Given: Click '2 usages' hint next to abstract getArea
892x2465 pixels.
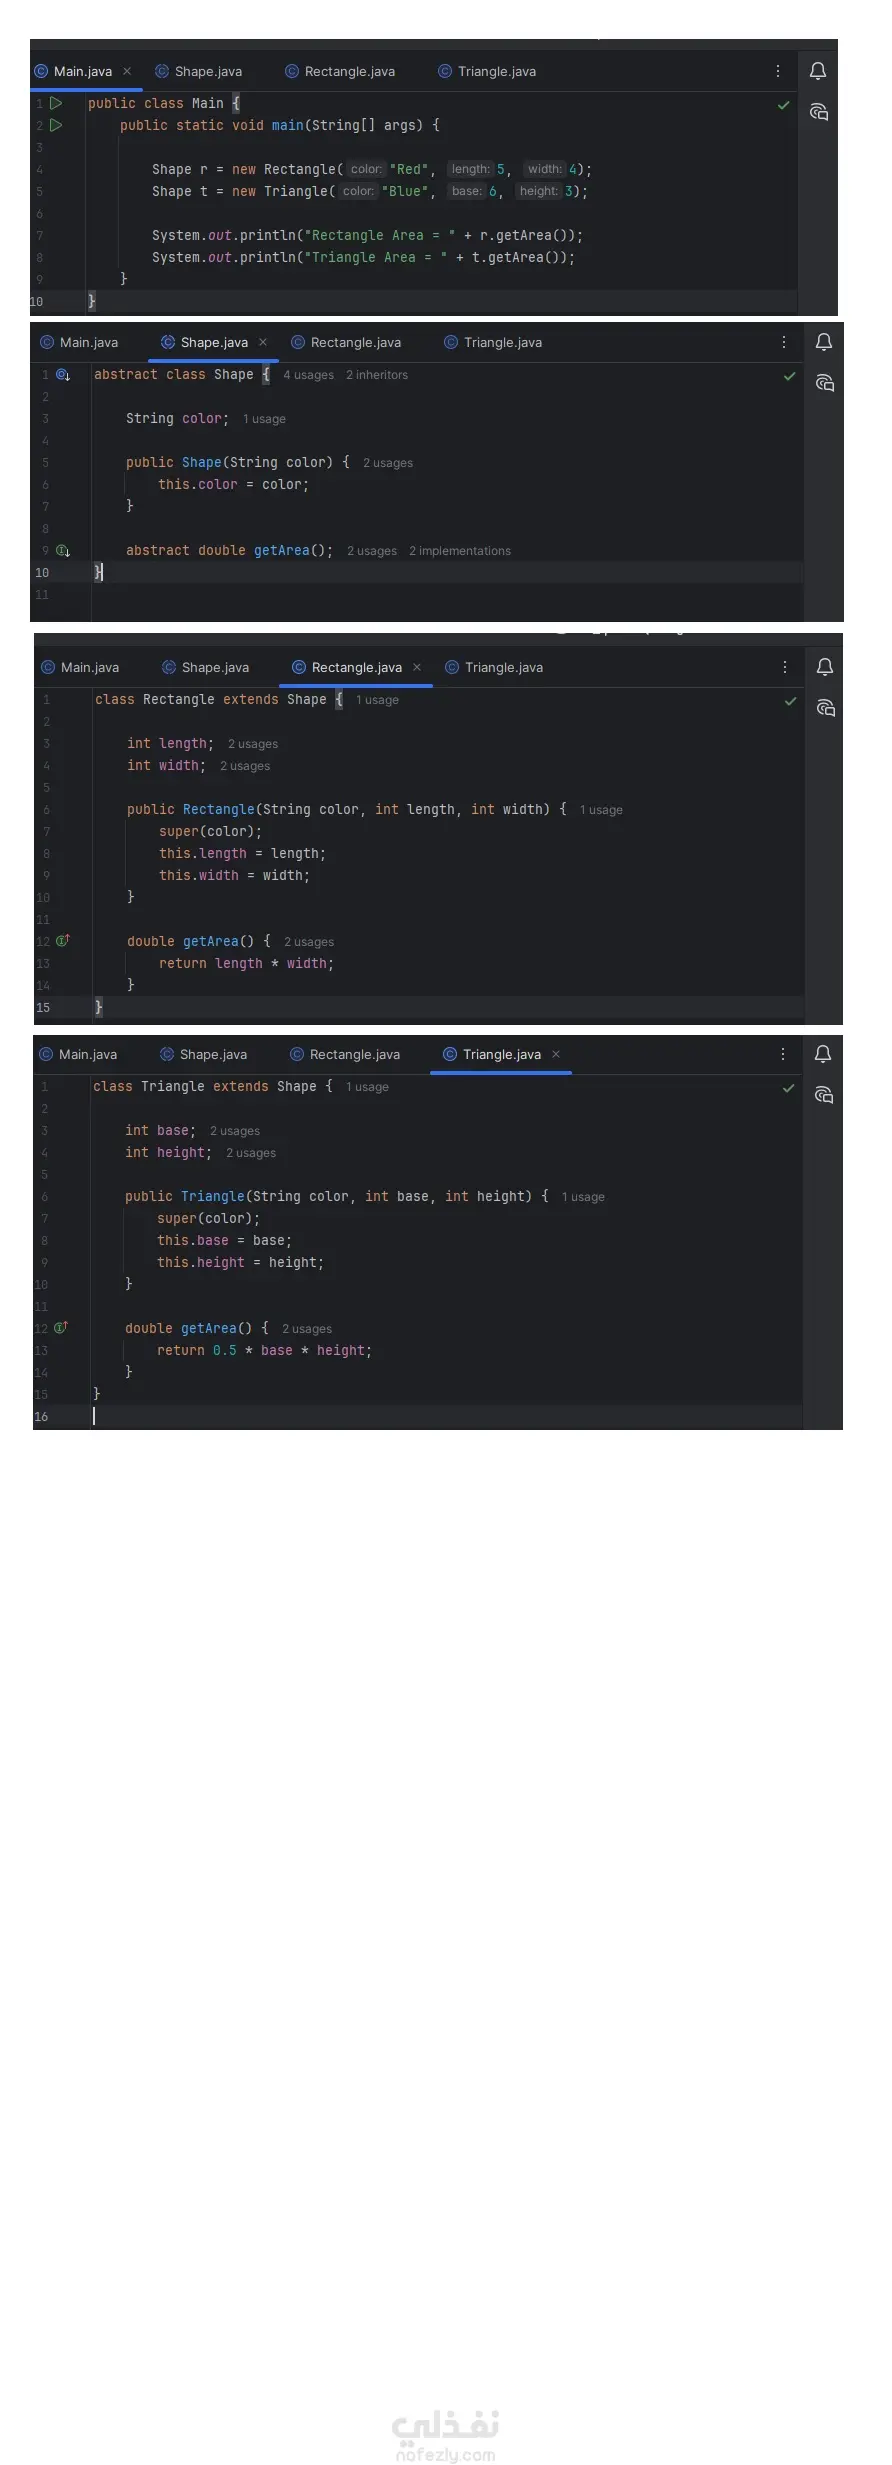Looking at the screenshot, I should 372,551.
